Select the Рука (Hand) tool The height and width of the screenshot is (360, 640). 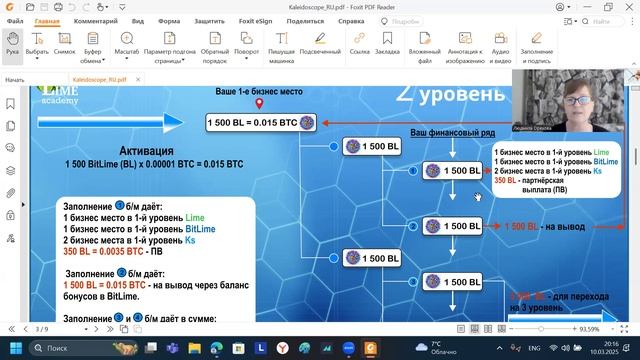click(12, 46)
